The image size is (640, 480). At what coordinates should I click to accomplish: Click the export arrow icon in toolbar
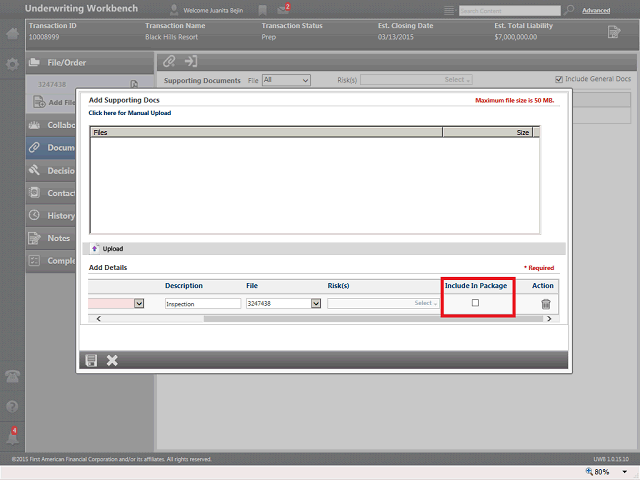[191, 62]
